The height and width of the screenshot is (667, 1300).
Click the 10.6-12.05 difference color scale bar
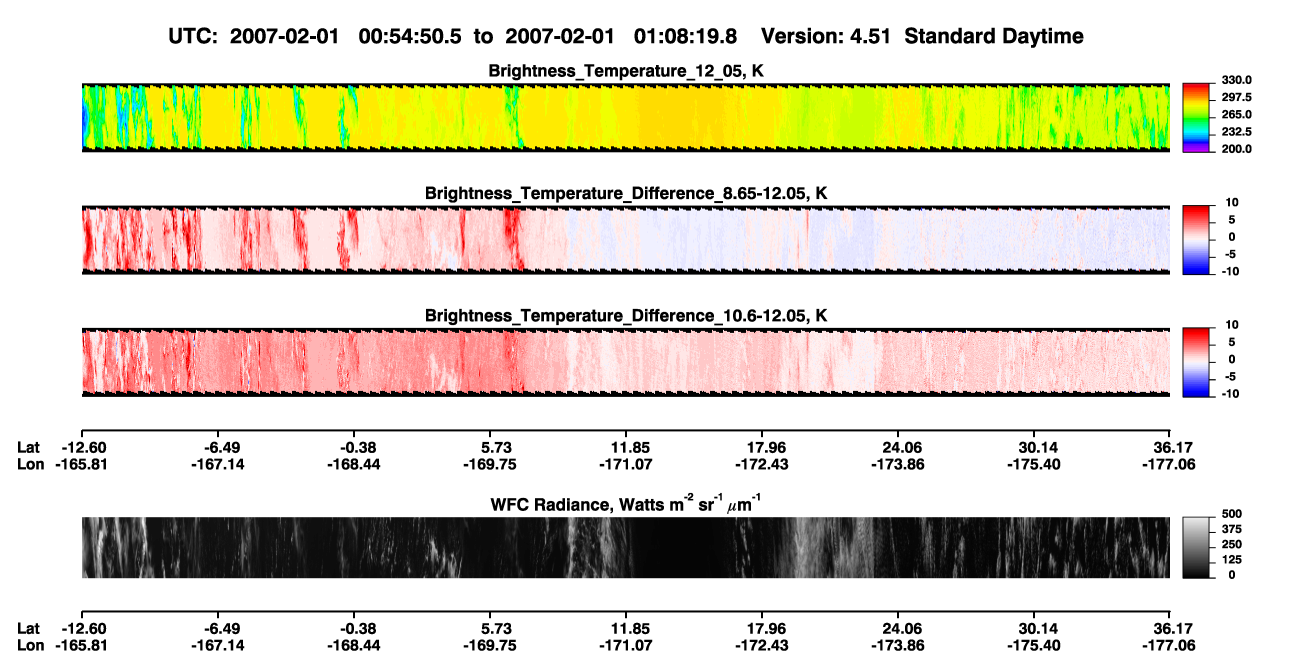point(1196,360)
